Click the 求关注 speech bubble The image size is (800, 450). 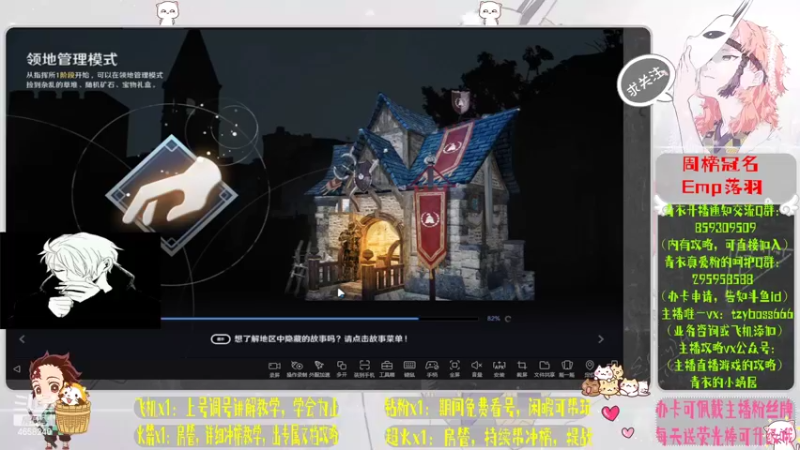pos(645,82)
